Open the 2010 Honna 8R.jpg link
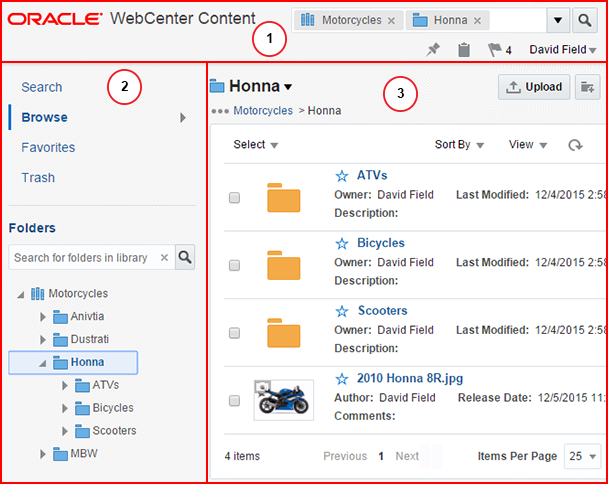 click(x=410, y=378)
